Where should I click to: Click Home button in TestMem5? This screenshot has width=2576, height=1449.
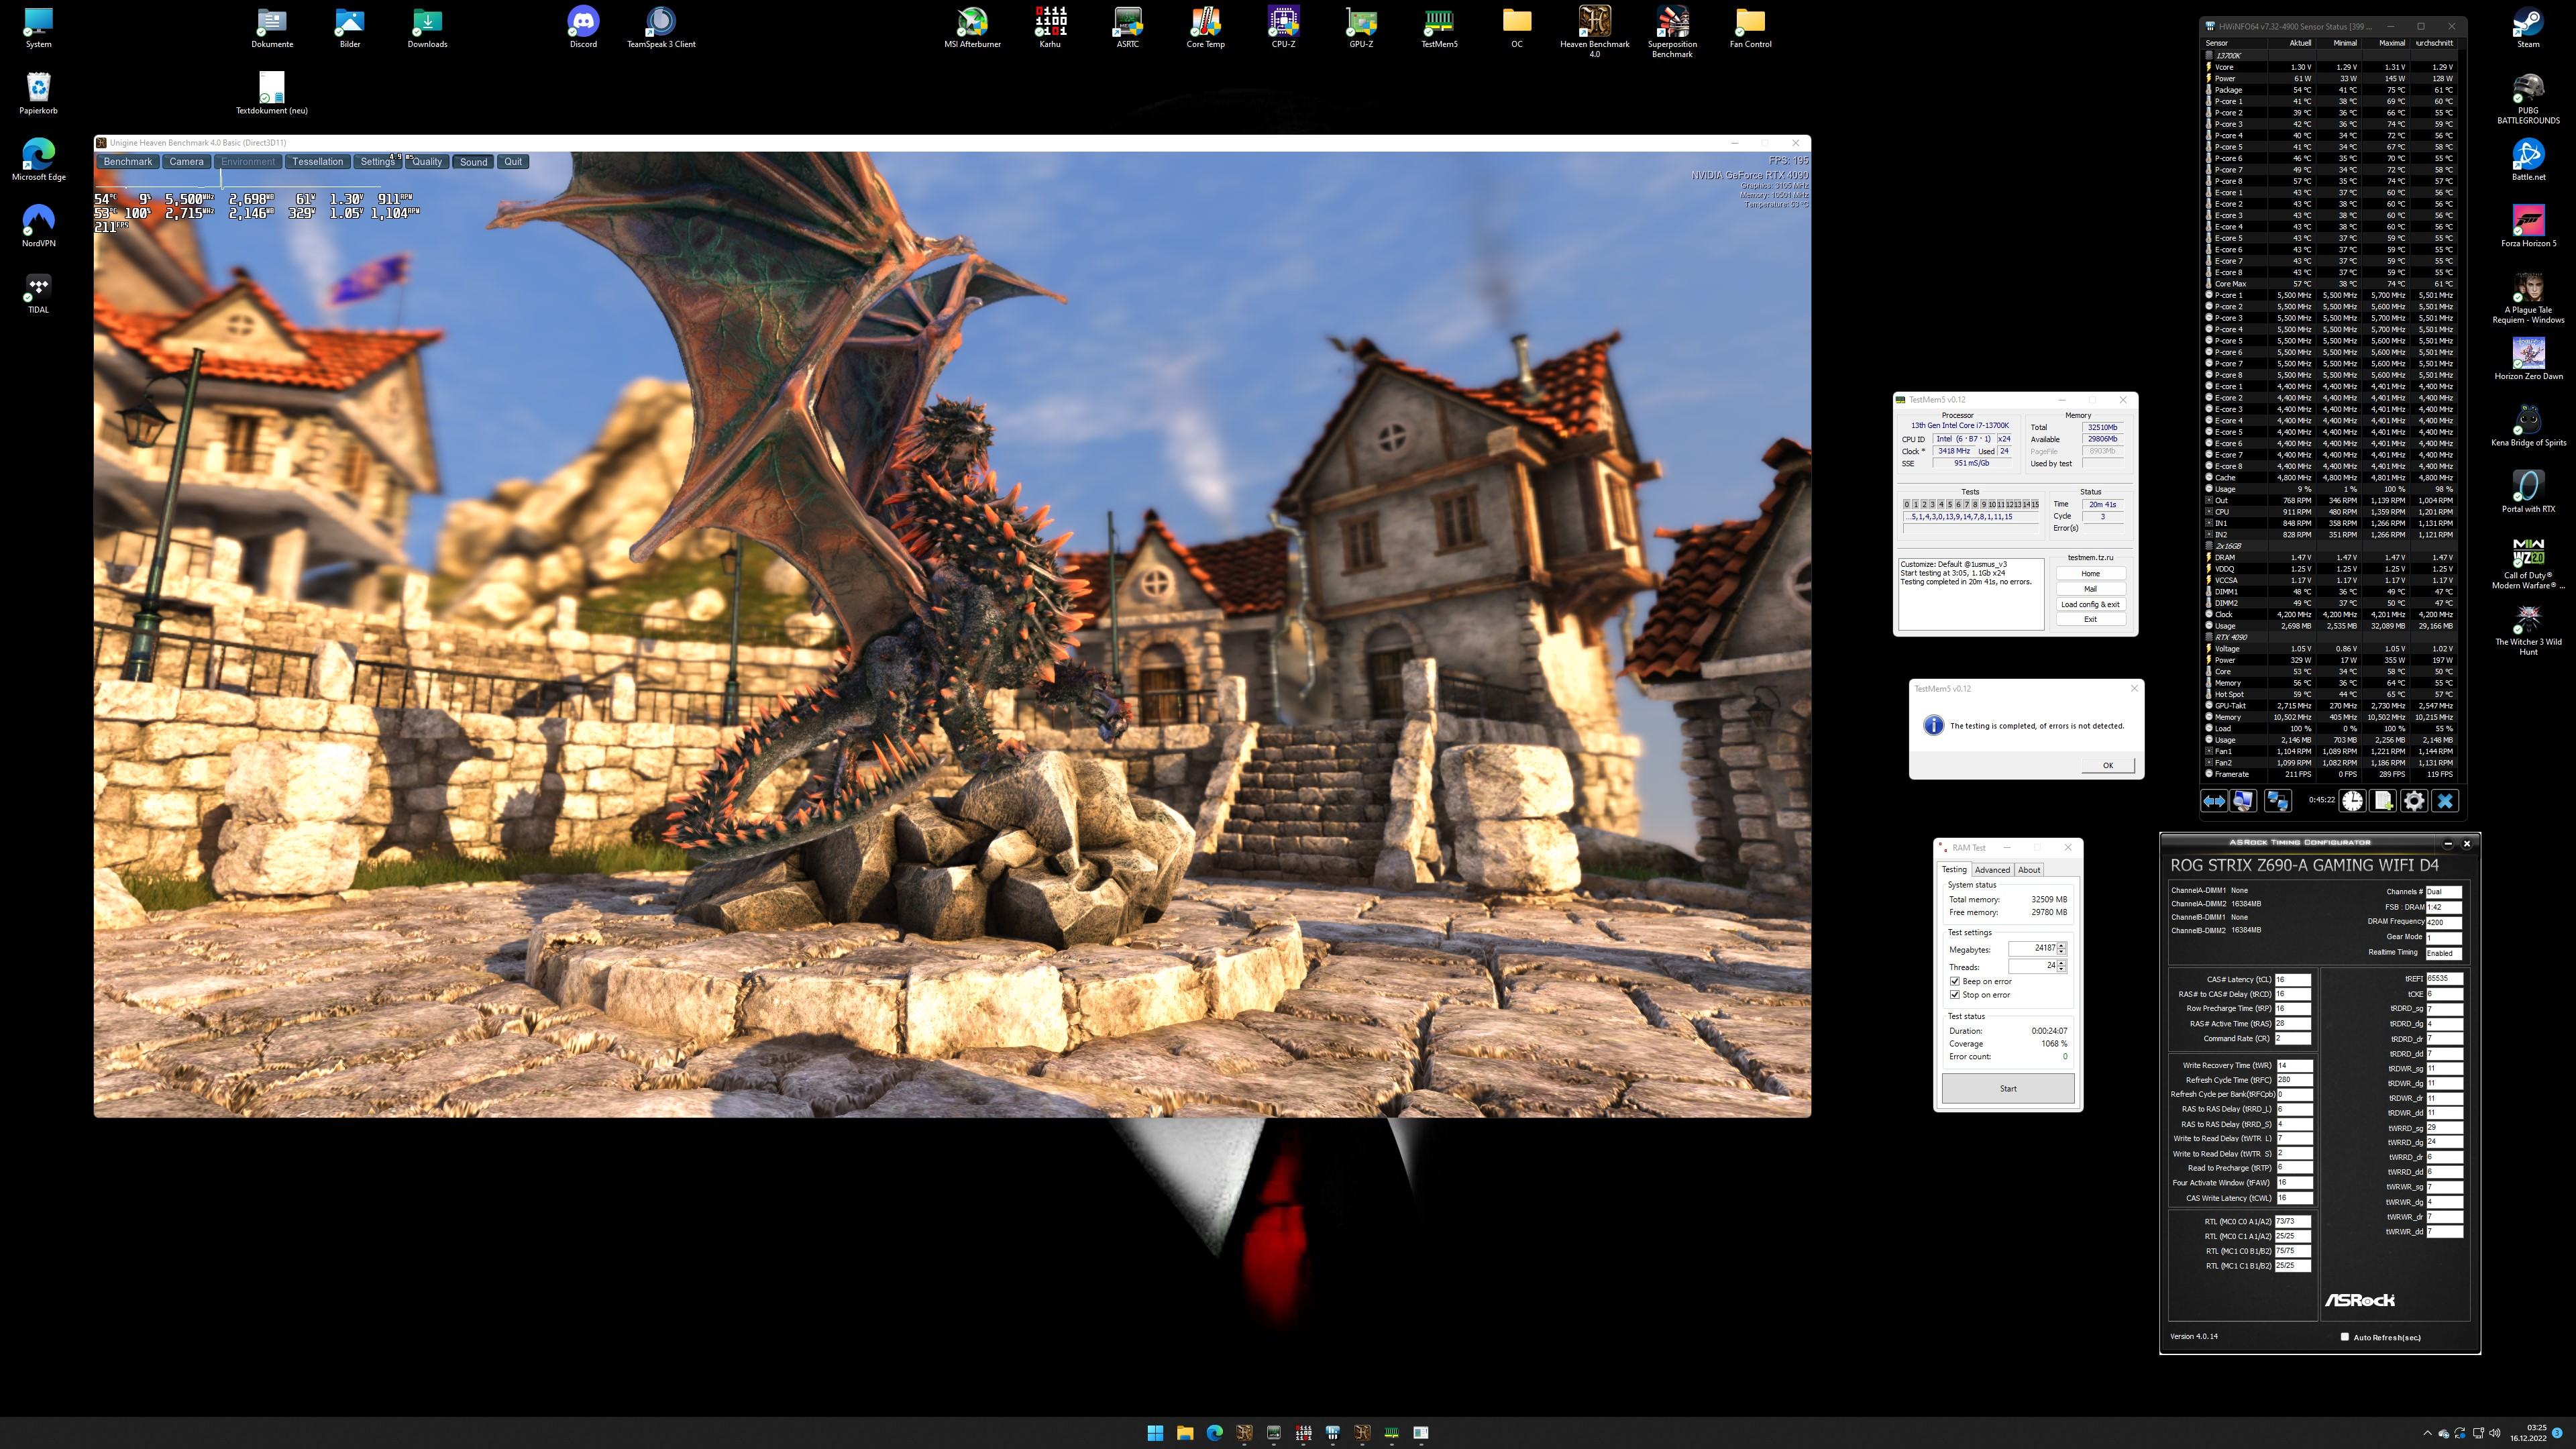click(2090, 574)
